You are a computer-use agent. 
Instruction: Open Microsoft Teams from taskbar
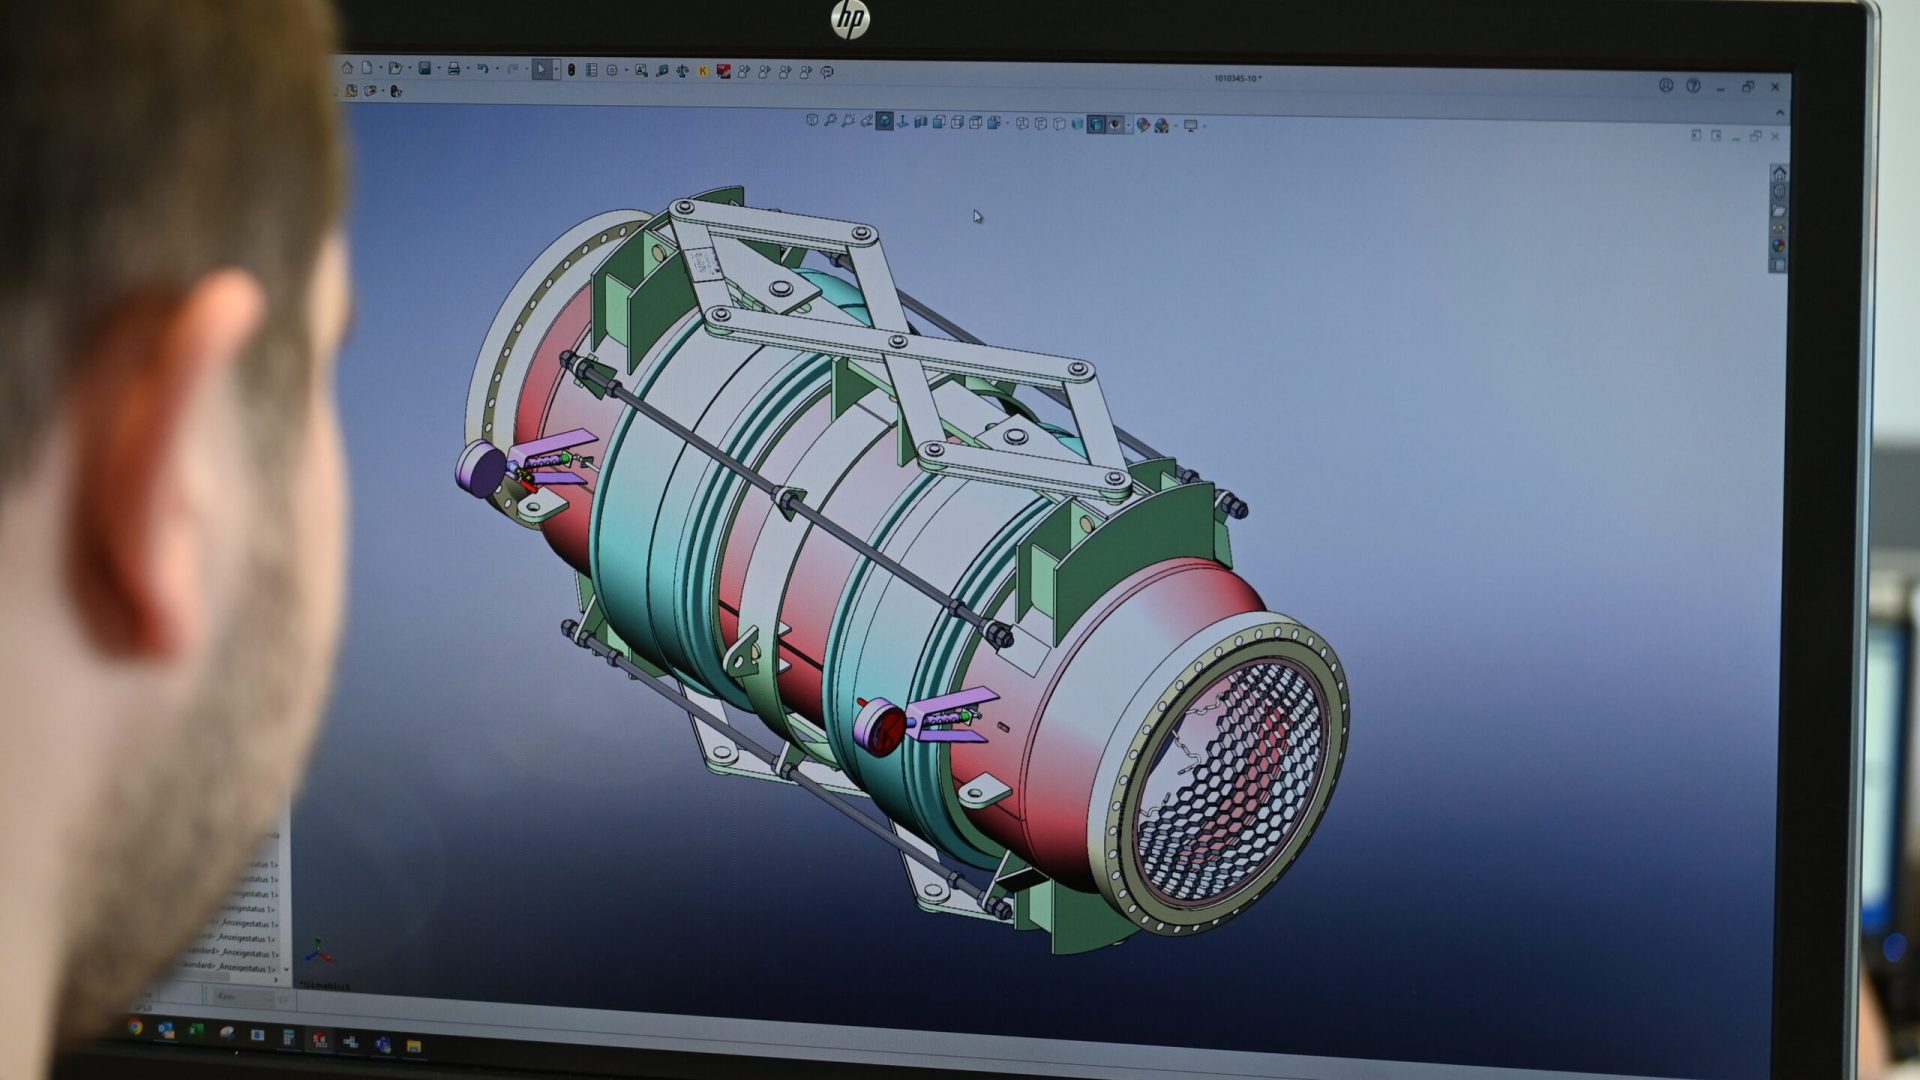pyautogui.click(x=383, y=1046)
